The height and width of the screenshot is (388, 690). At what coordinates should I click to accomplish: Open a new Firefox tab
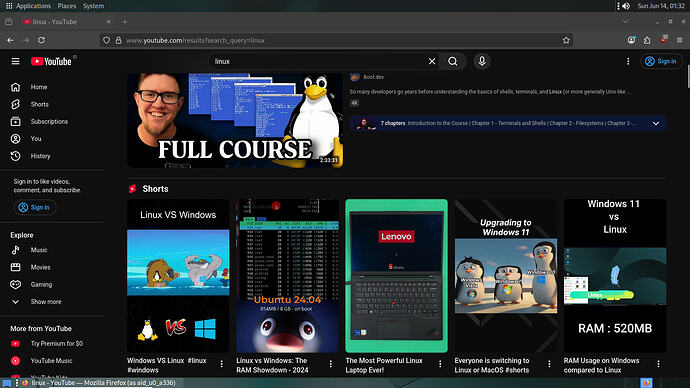(125, 22)
